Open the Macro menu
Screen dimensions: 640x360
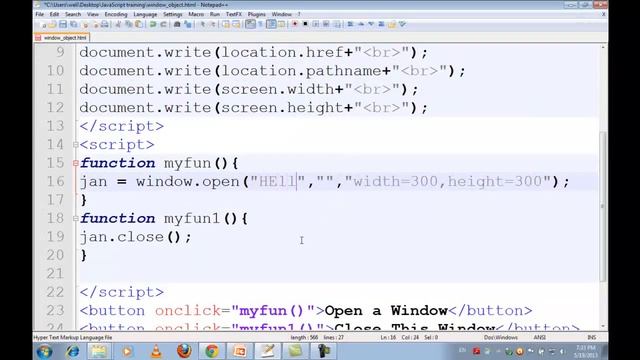(x=196, y=14)
